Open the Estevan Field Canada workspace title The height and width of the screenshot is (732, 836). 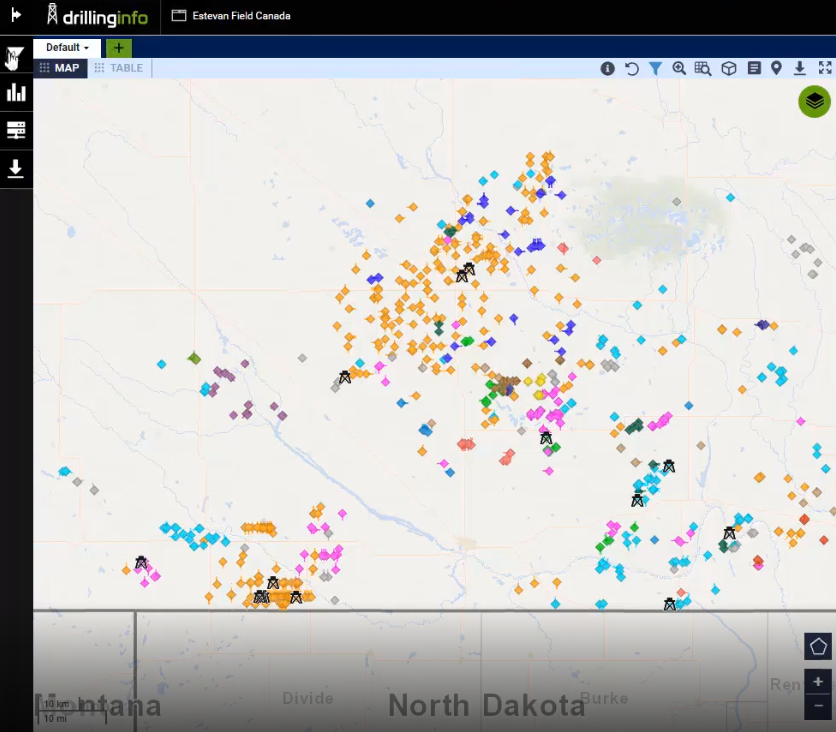pyautogui.click(x=231, y=16)
